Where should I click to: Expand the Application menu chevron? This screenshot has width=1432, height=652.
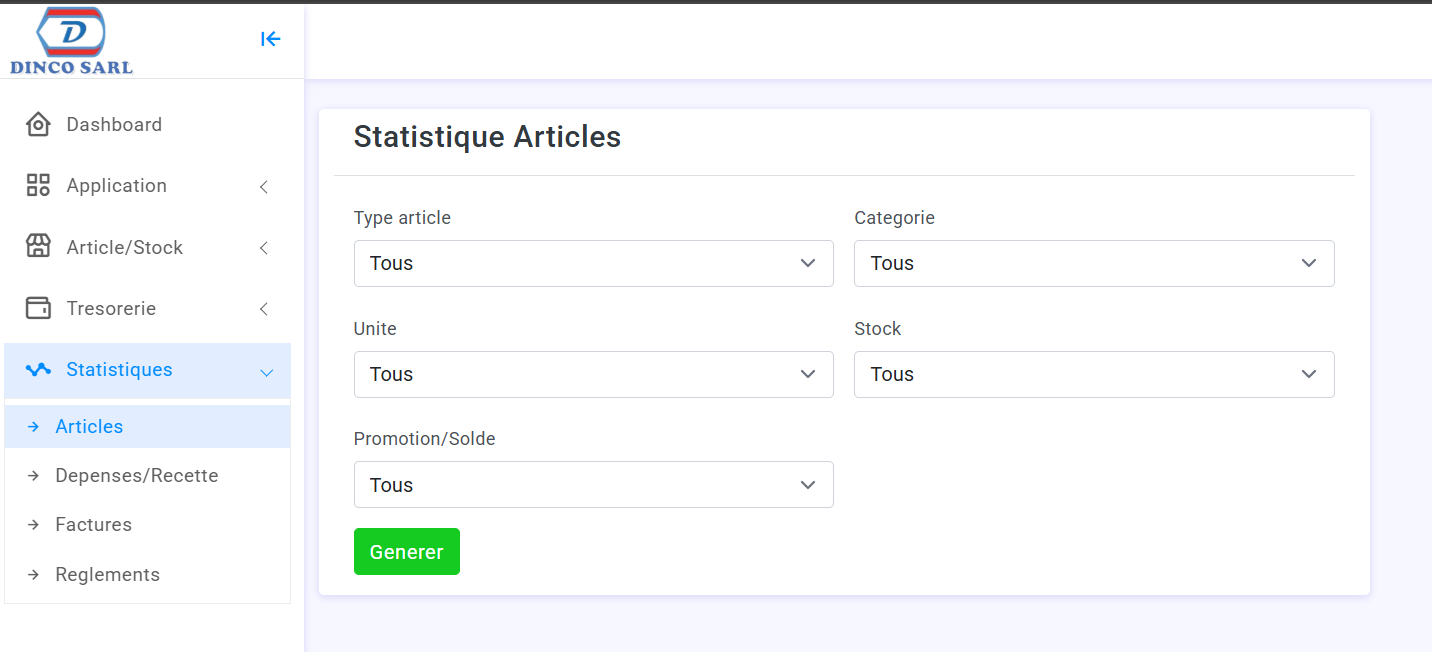(x=263, y=186)
